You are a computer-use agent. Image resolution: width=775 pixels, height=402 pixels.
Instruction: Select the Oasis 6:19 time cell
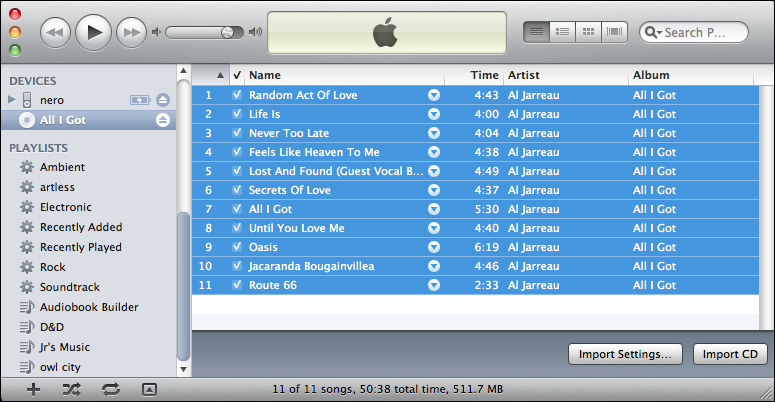486,247
